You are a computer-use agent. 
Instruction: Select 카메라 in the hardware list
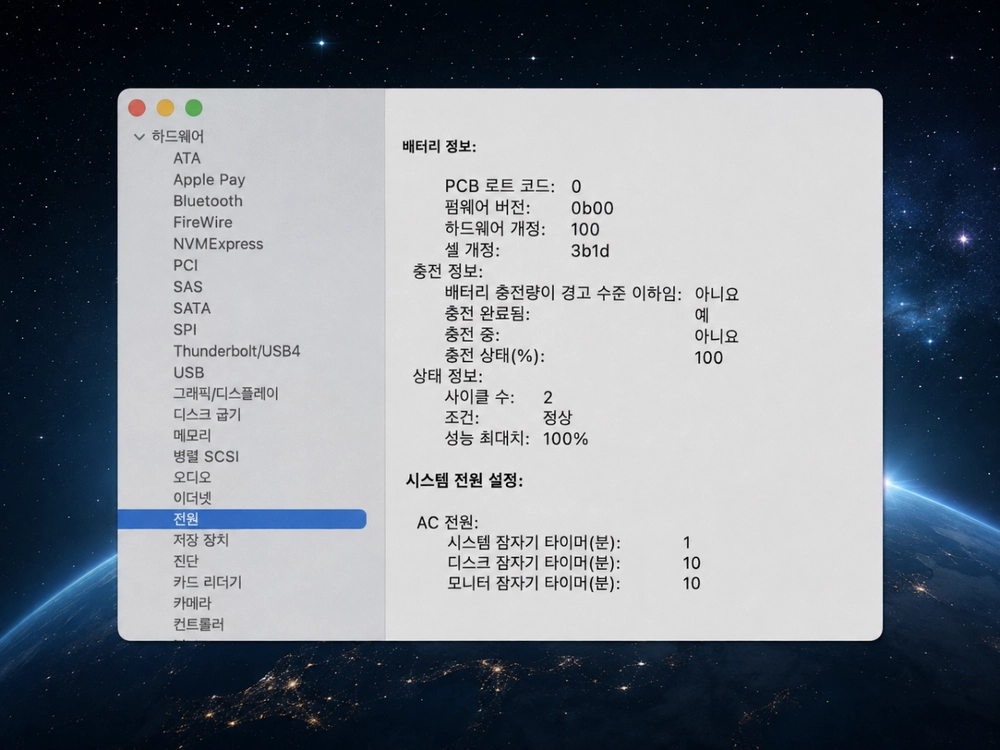pyautogui.click(x=192, y=603)
